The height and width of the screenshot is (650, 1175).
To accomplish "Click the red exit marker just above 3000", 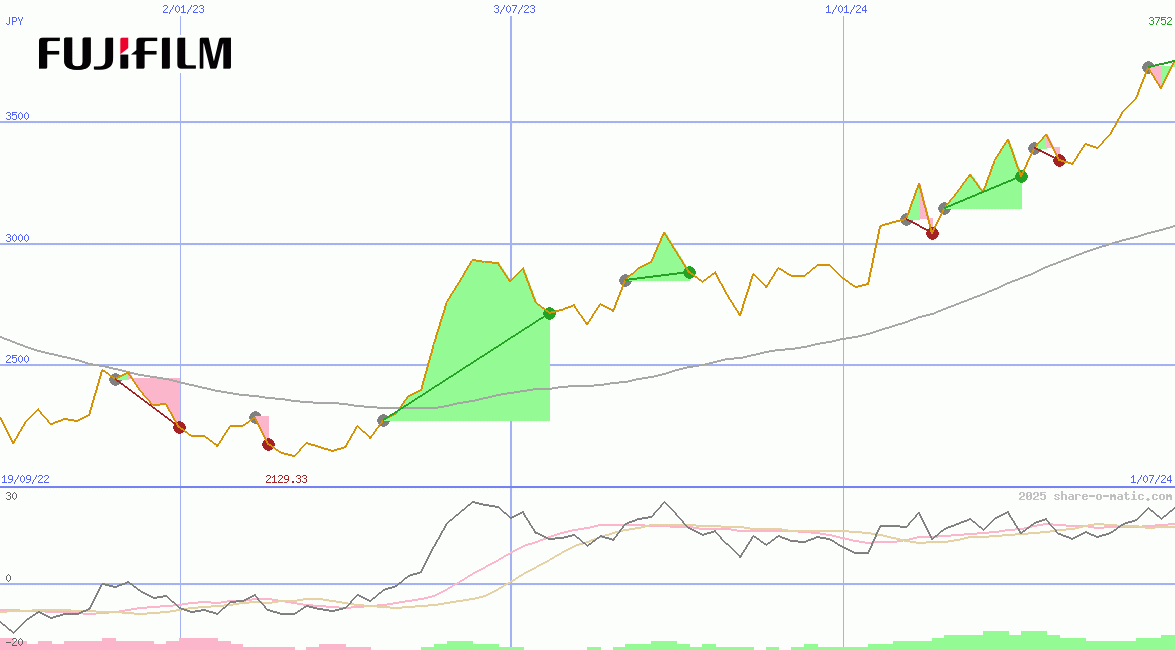I will coord(932,233).
